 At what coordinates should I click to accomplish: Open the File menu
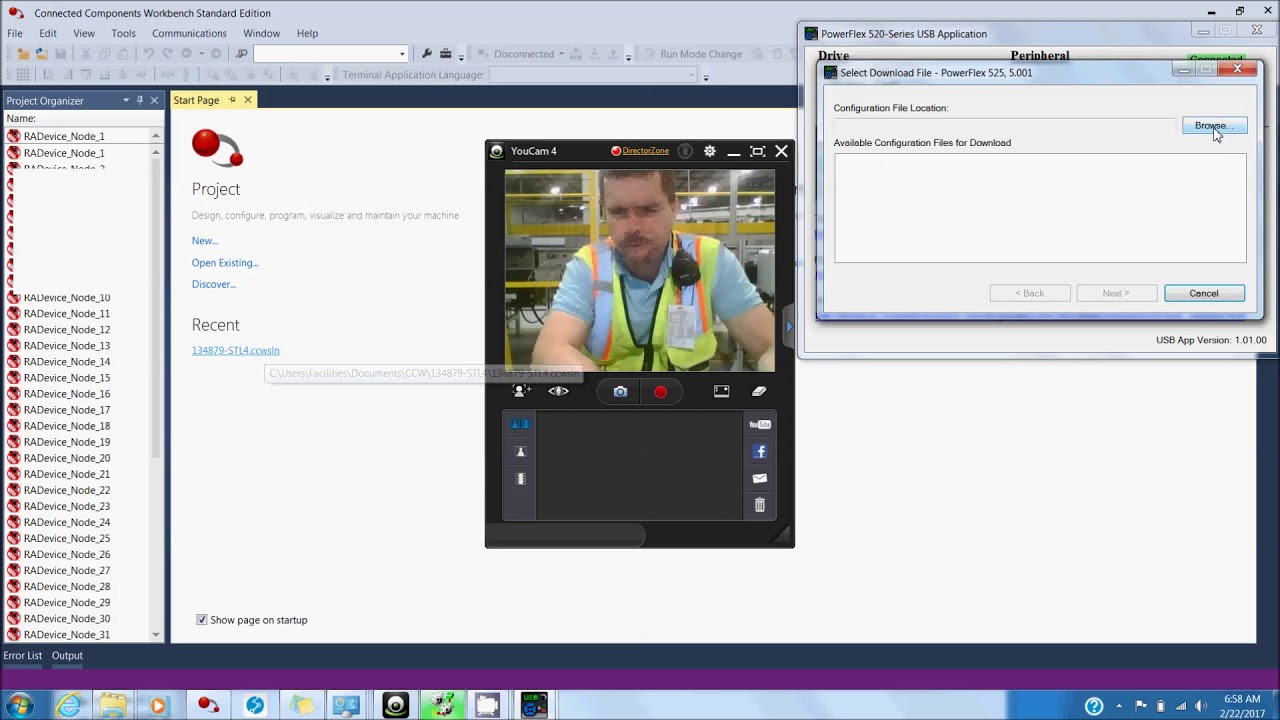tap(15, 33)
